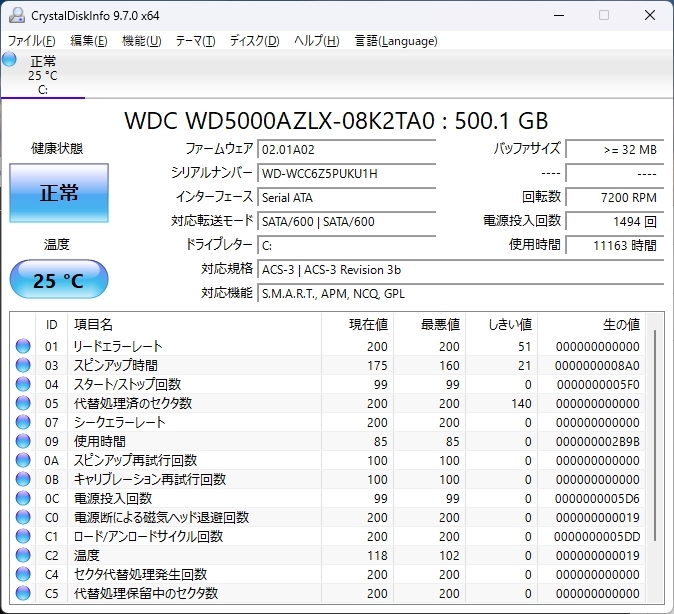
Task: Click status orb of 0C 電源投入回数 row
Action: click(23, 498)
